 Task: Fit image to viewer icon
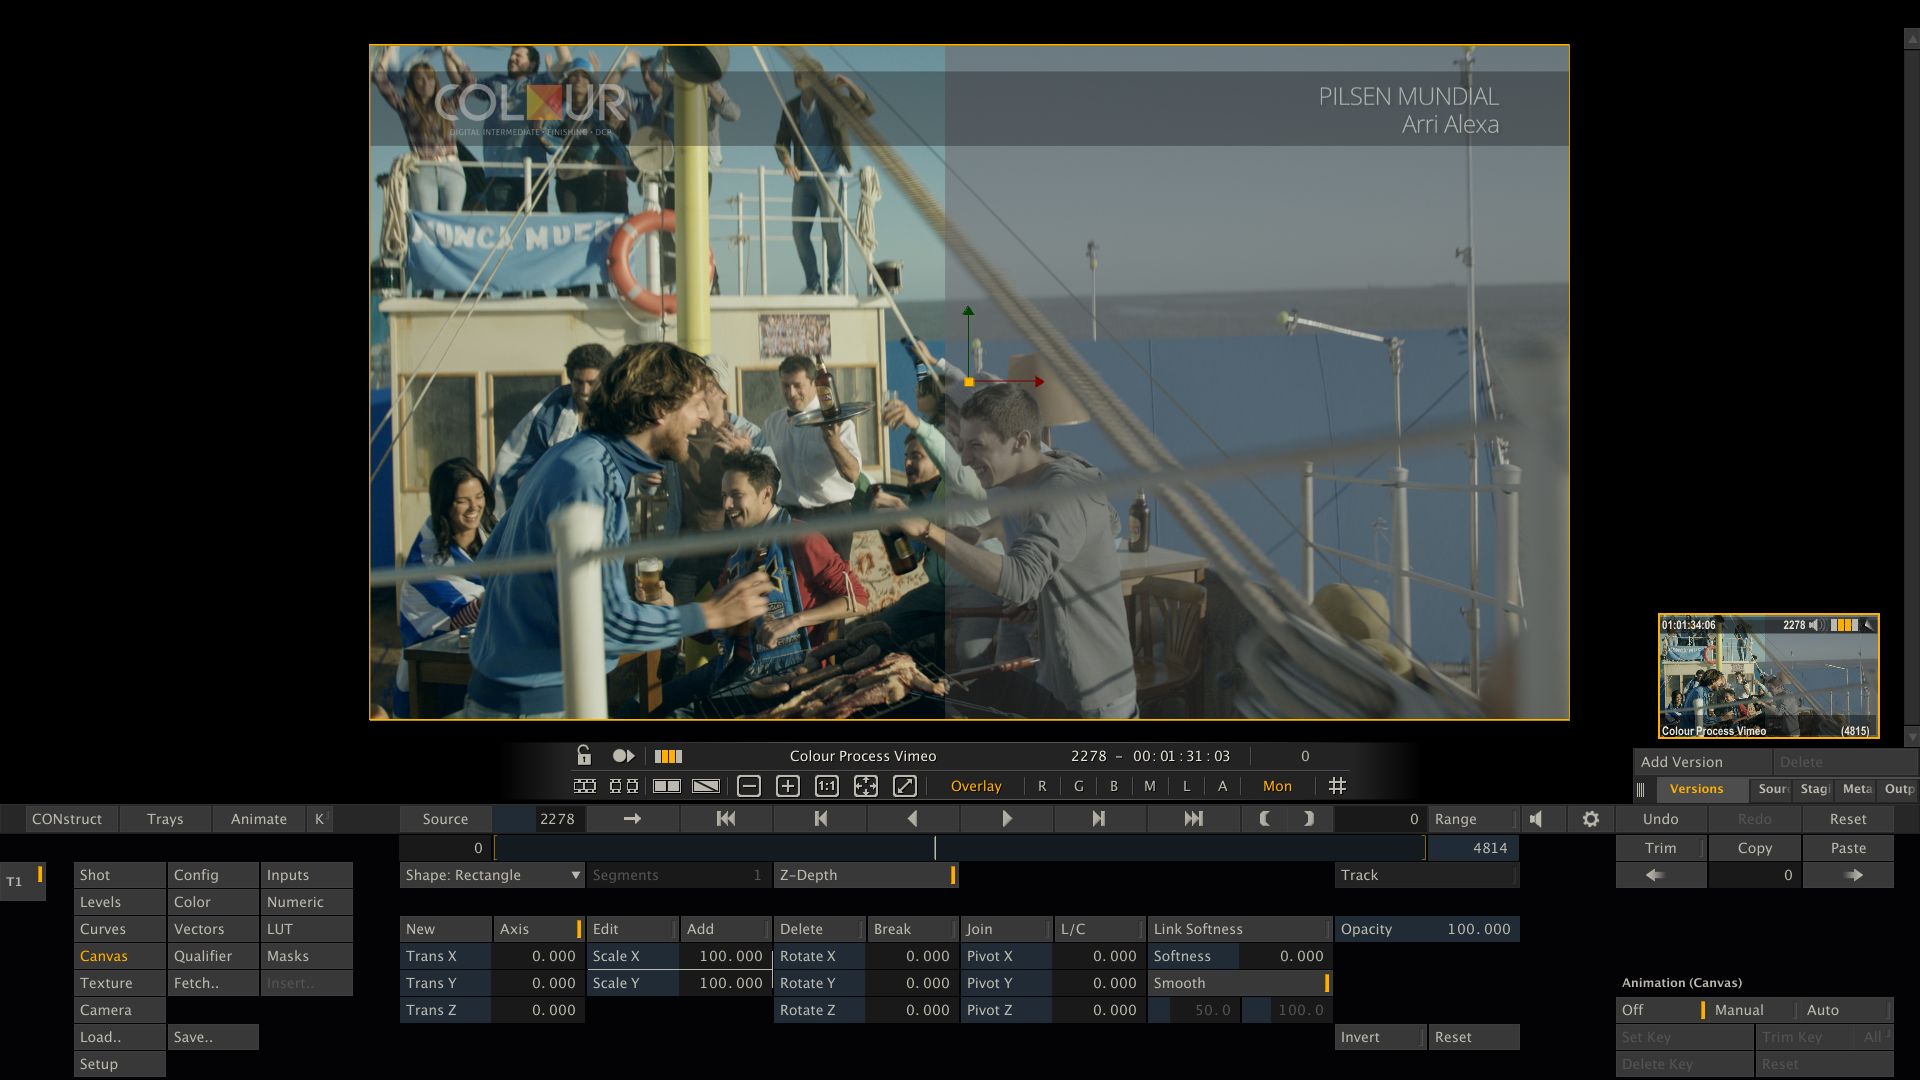866,786
